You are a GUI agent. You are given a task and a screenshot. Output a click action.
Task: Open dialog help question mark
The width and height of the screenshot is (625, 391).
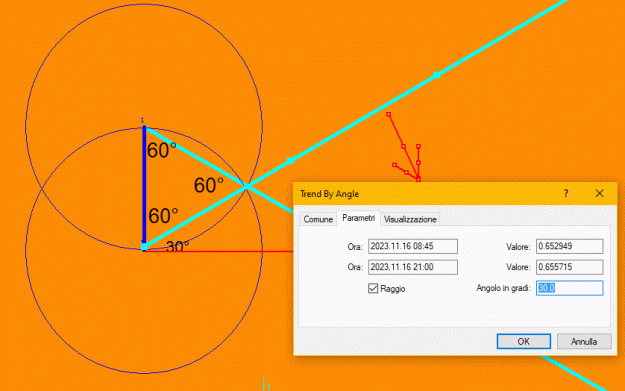click(x=566, y=194)
